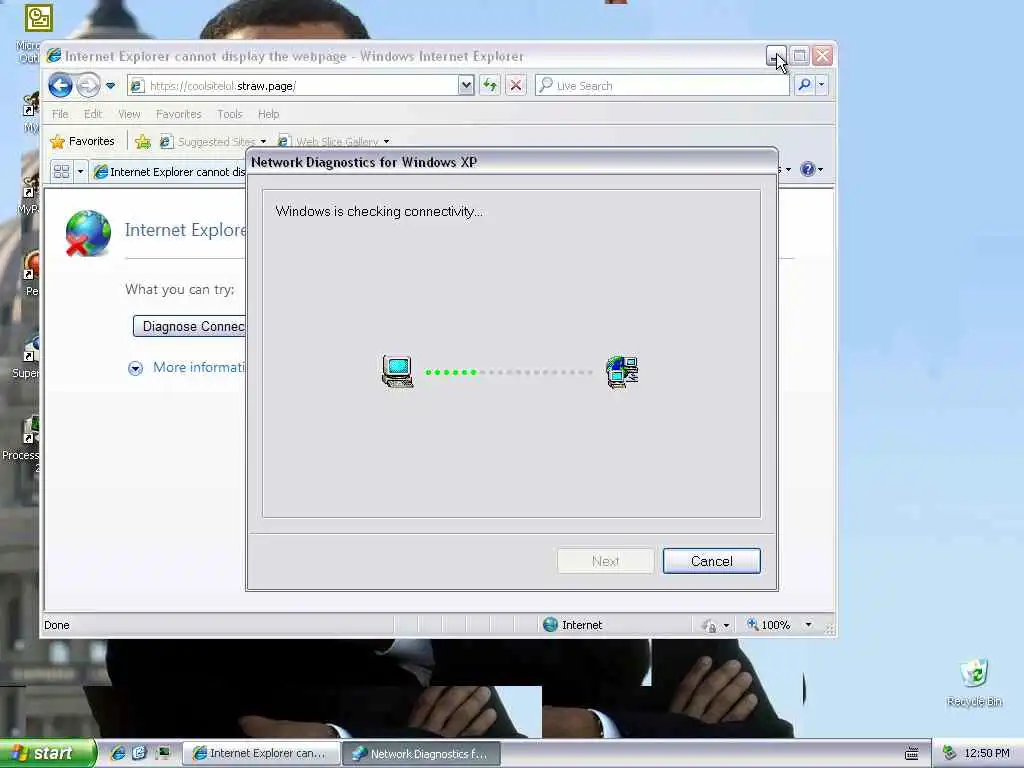Screen dimensions: 1024x768
Task: Open the File menu
Action: coord(60,114)
